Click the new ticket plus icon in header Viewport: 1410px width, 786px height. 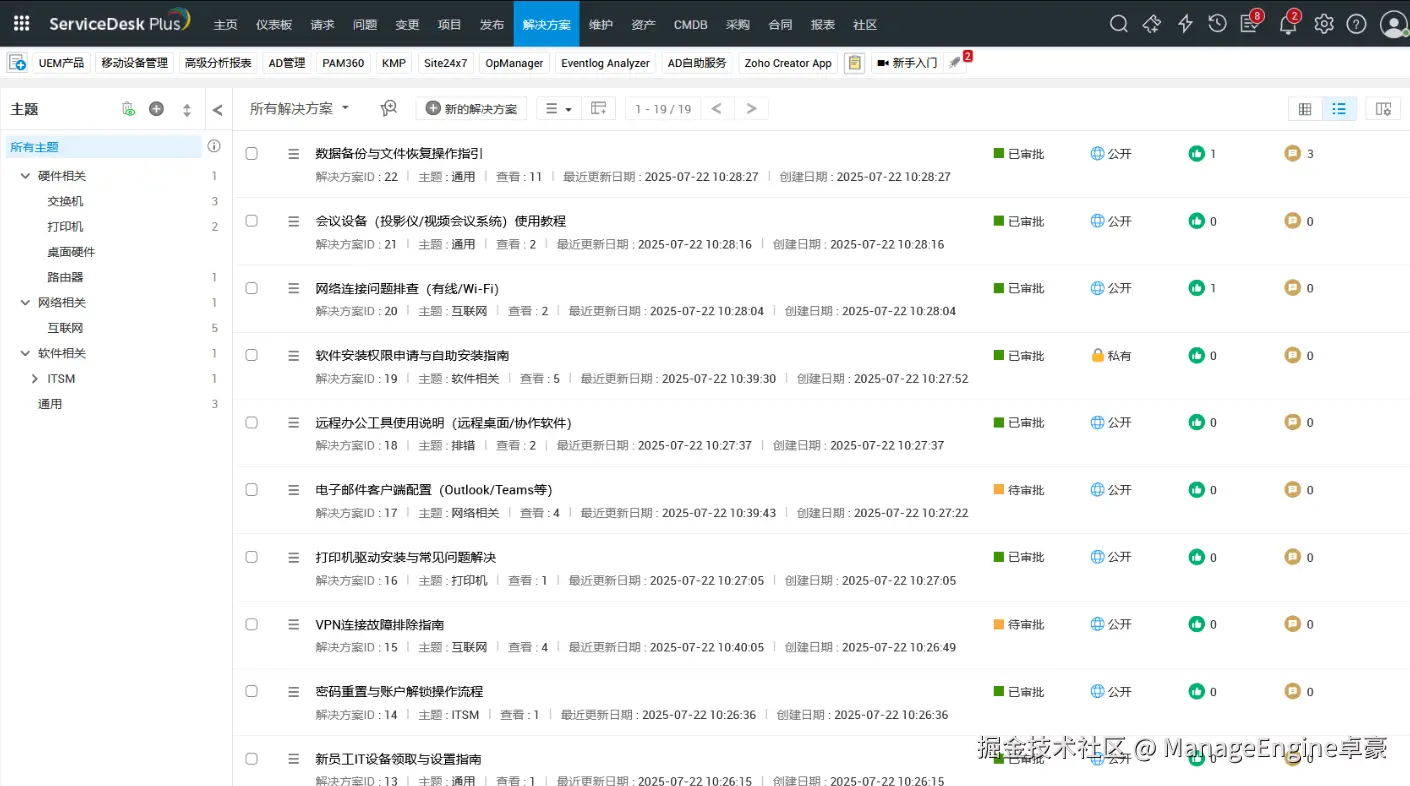click(1152, 24)
